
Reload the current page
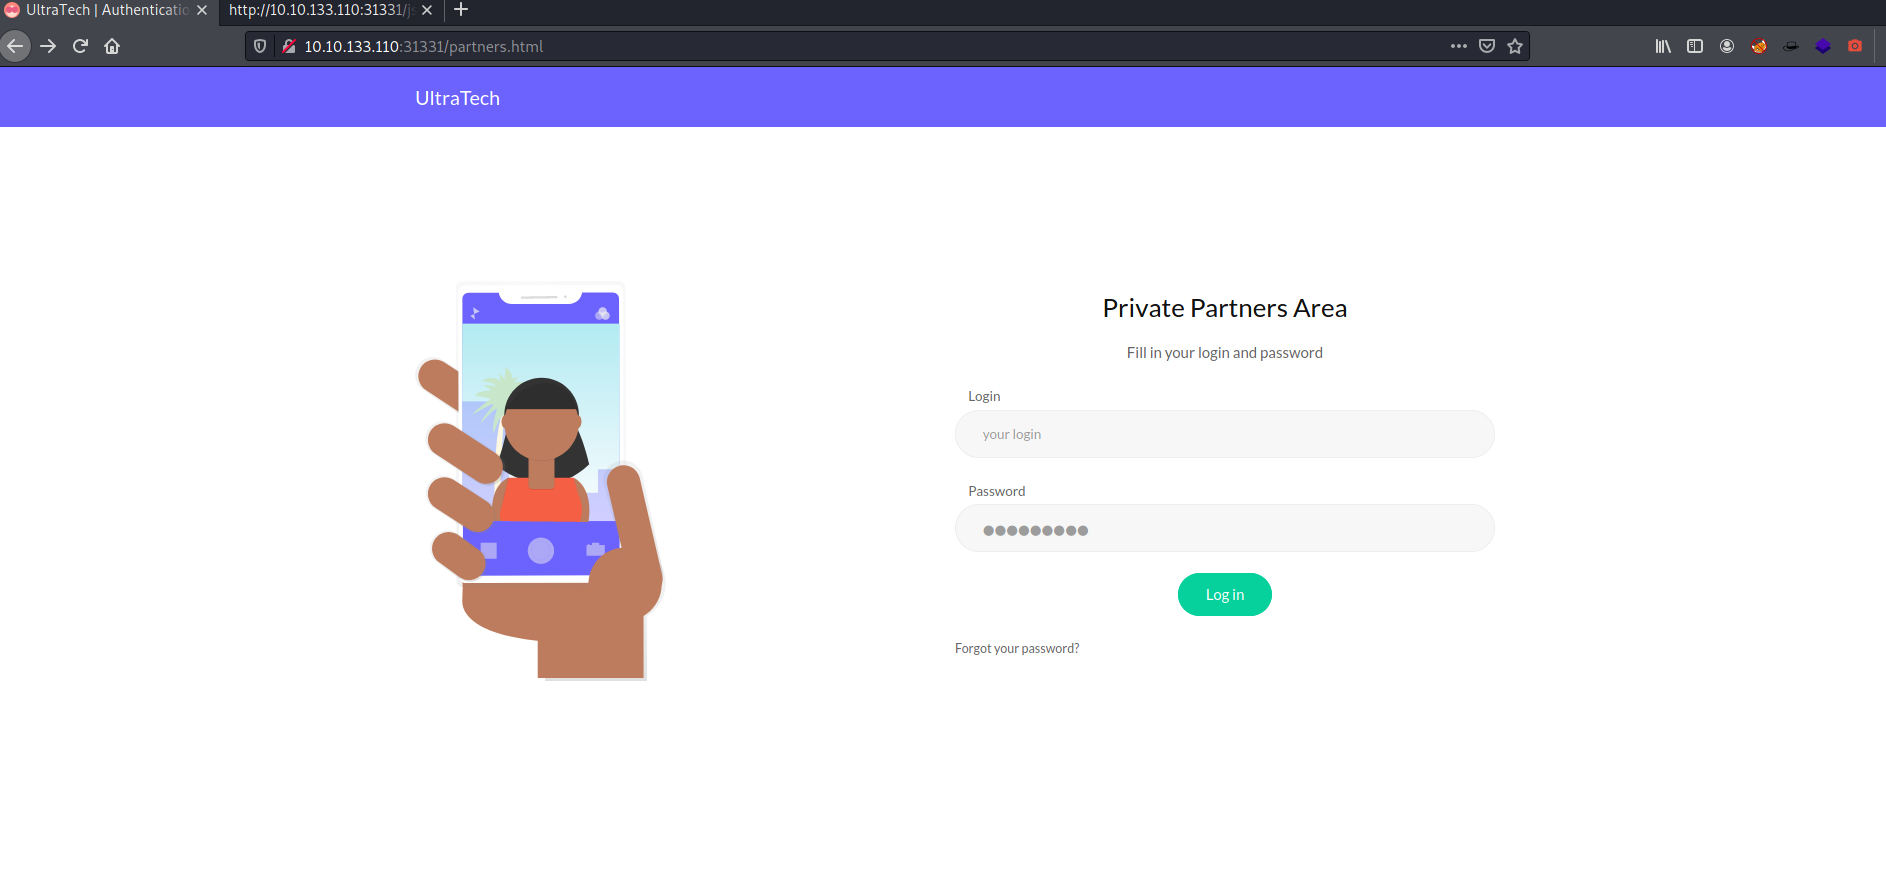click(x=80, y=46)
